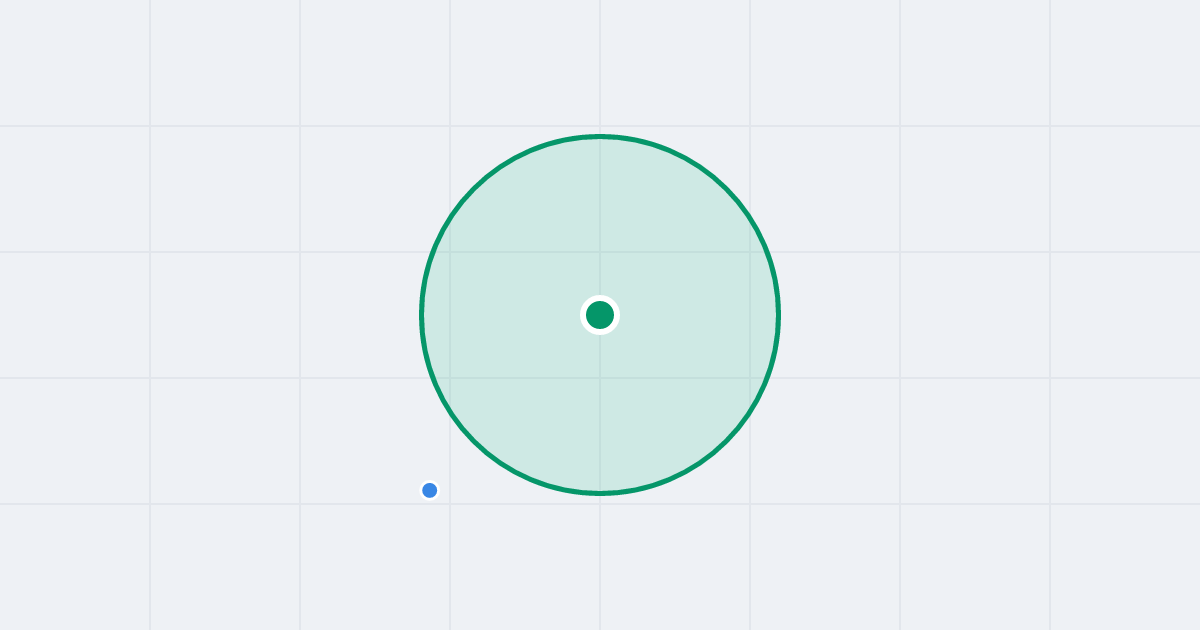Click the green center point of the circle

point(600,315)
